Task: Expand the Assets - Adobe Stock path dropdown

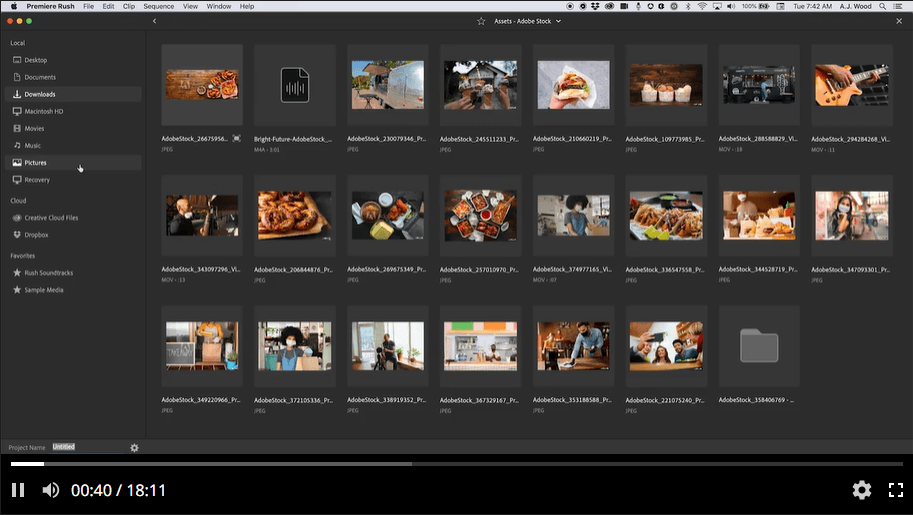Action: [x=558, y=20]
